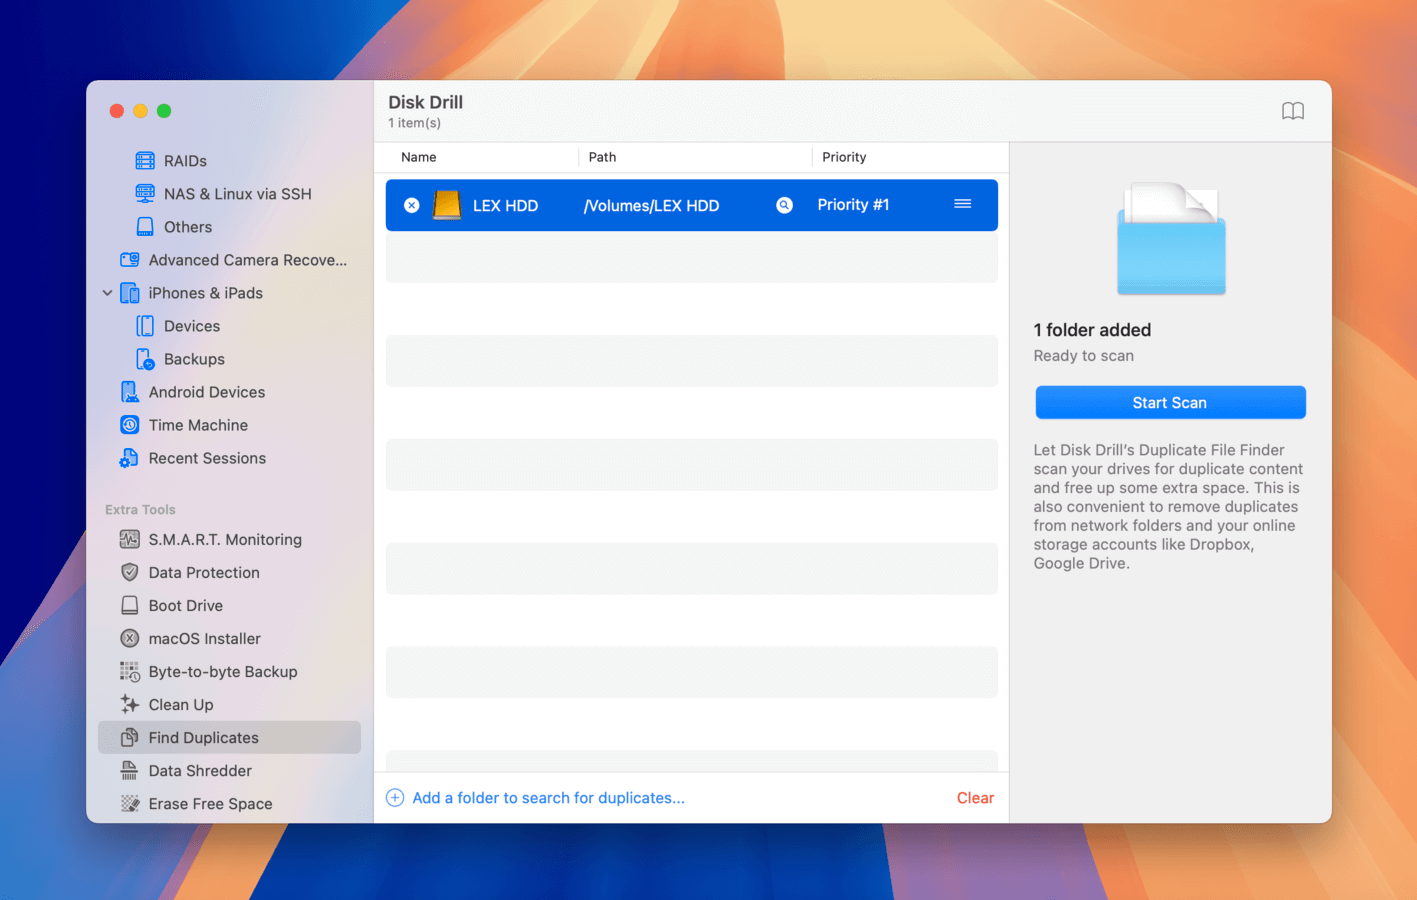
Task: Click the plus icon to add folder
Action: point(395,798)
